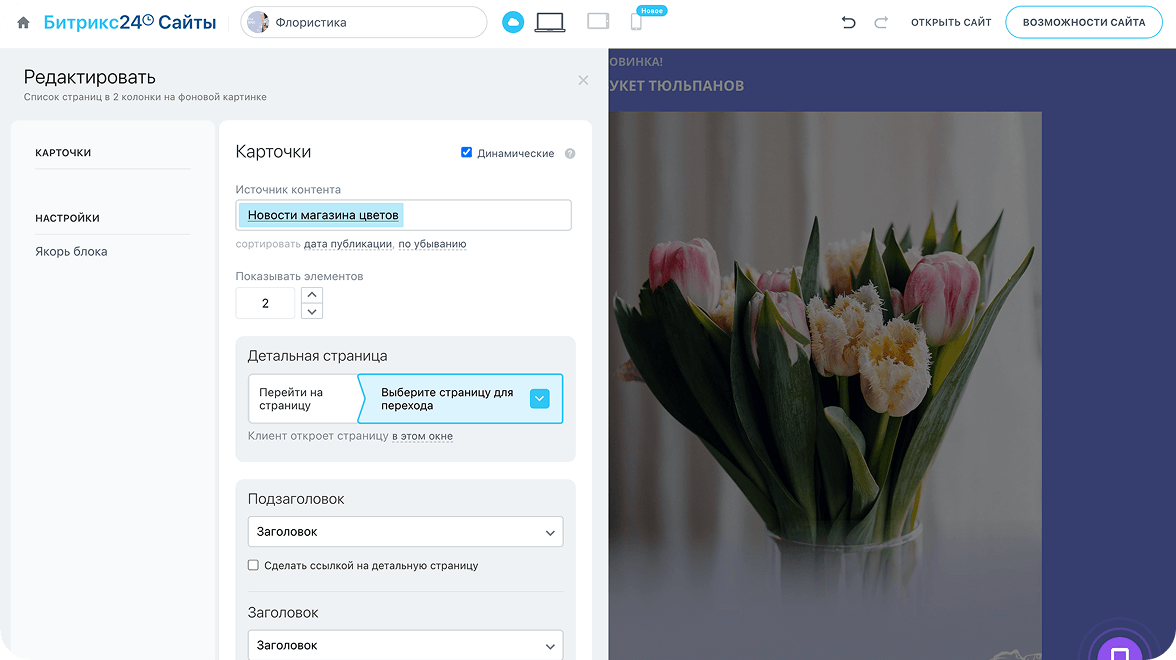Enable Сделать ссылкой на детальную страницу

[253, 565]
